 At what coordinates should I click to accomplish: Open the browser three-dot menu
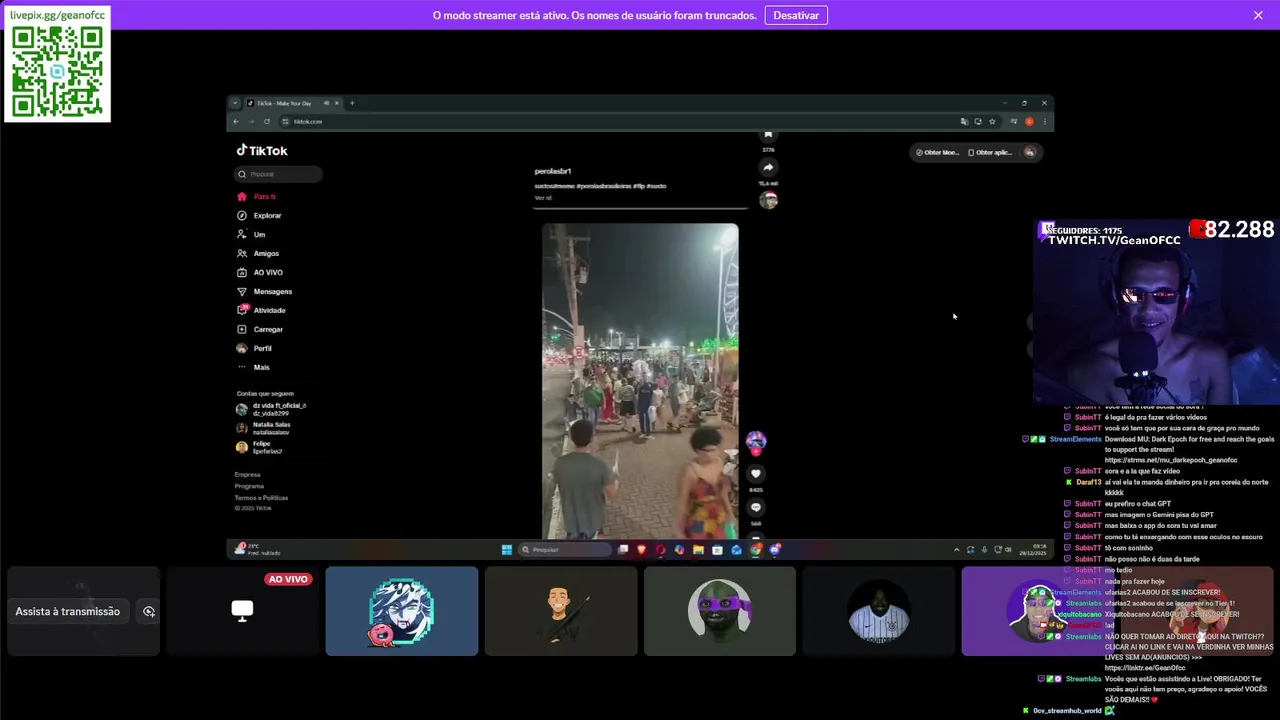coord(1045,121)
